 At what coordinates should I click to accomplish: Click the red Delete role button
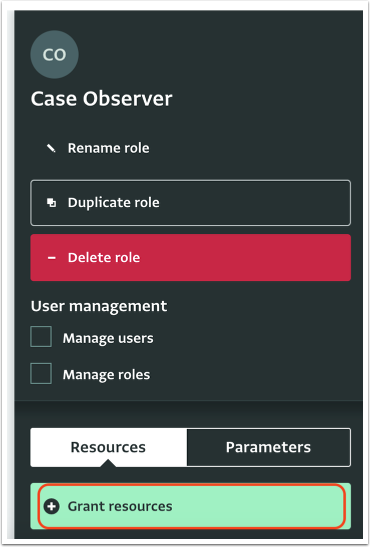click(190, 257)
